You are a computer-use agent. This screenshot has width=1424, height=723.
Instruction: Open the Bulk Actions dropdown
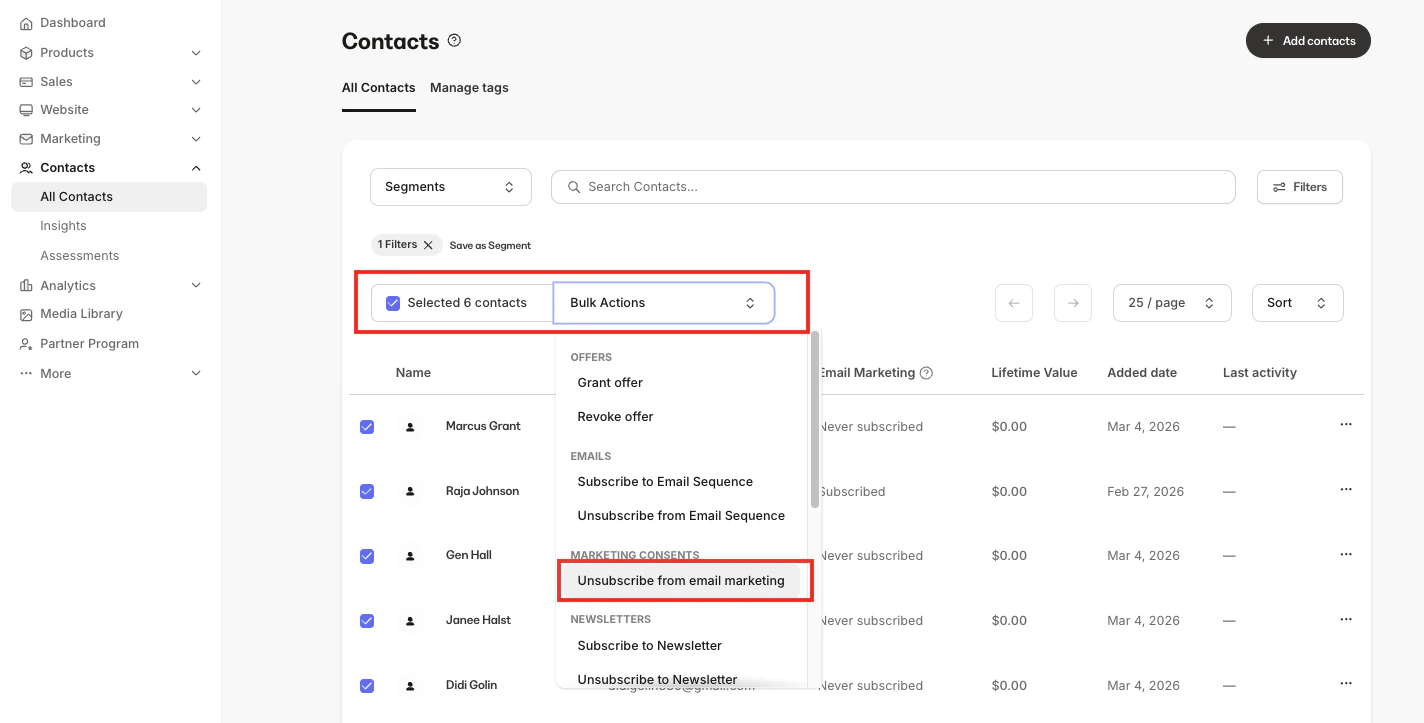(663, 302)
